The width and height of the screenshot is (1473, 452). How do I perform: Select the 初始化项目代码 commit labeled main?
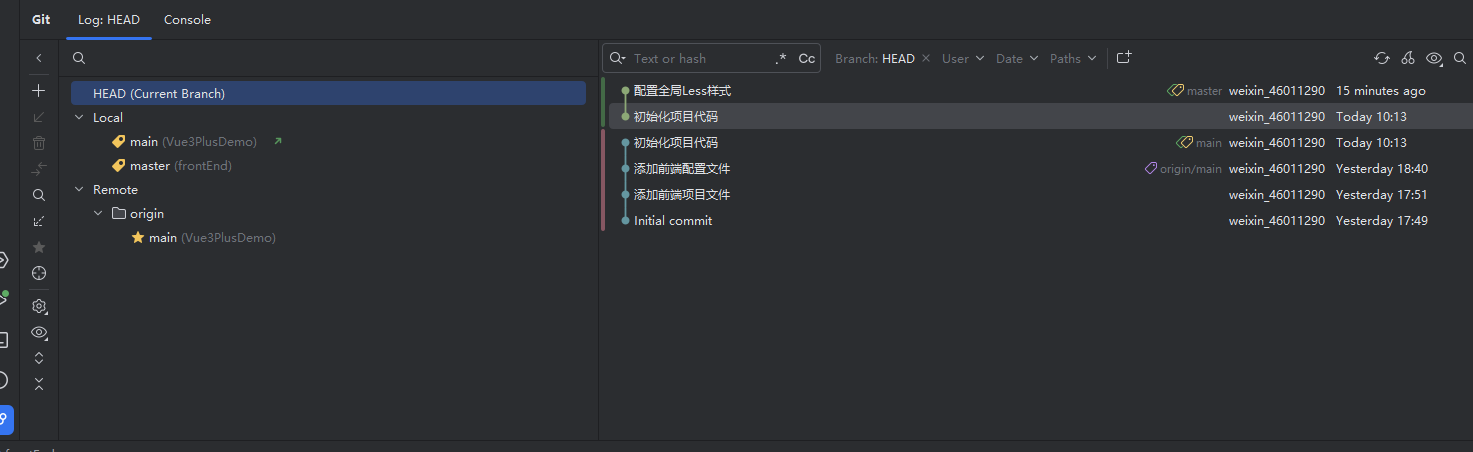pos(676,143)
